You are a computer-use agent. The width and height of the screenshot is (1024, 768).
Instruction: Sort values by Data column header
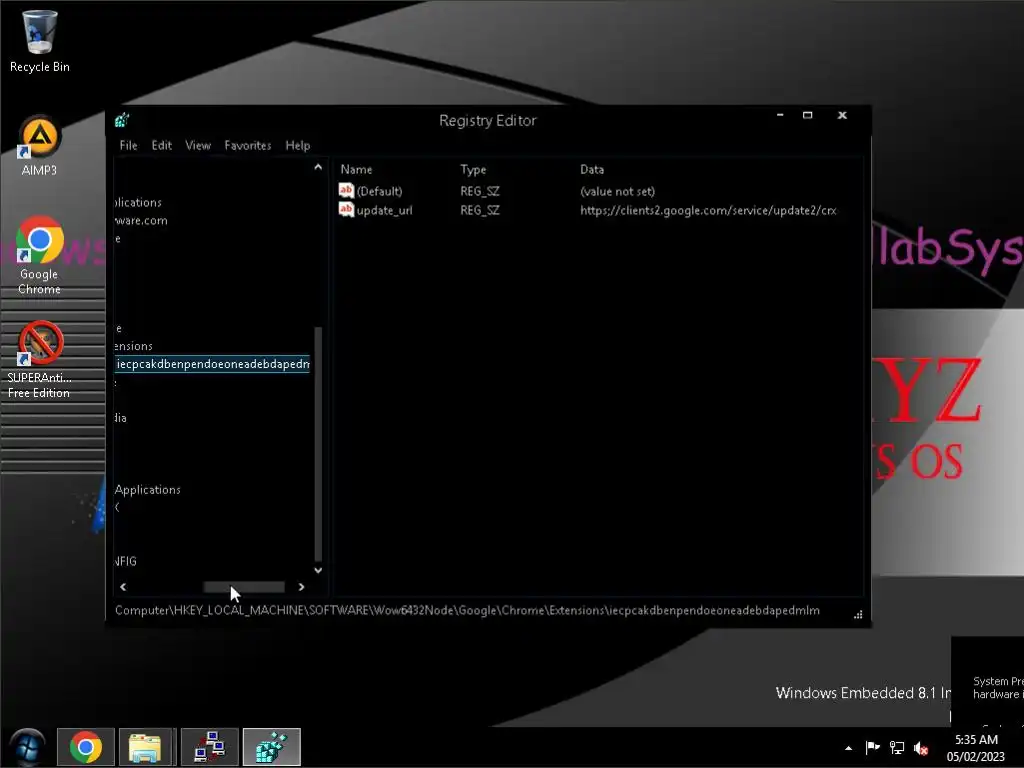(x=592, y=169)
